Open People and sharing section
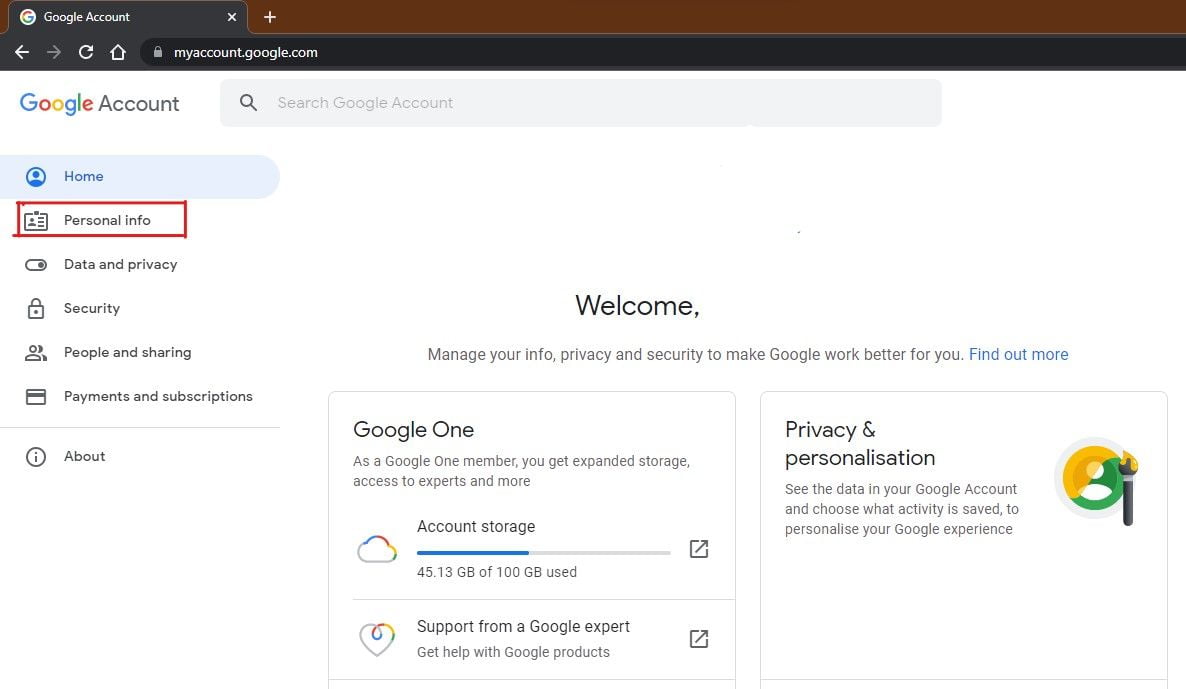Screen dimensions: 1186x689 tap(127, 352)
